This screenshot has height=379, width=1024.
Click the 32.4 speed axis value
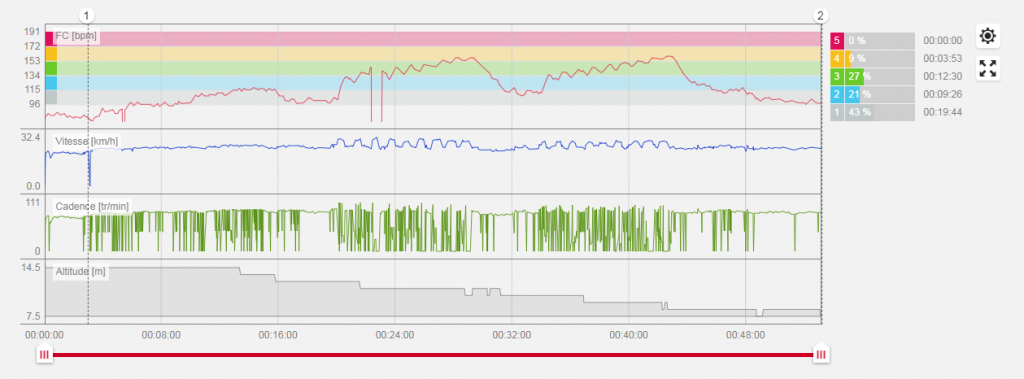tap(31, 138)
